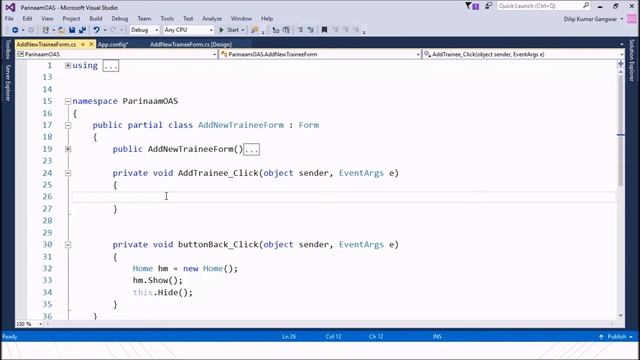Open the Build menu
Screen dimensions: 640x360
tap(96, 19)
